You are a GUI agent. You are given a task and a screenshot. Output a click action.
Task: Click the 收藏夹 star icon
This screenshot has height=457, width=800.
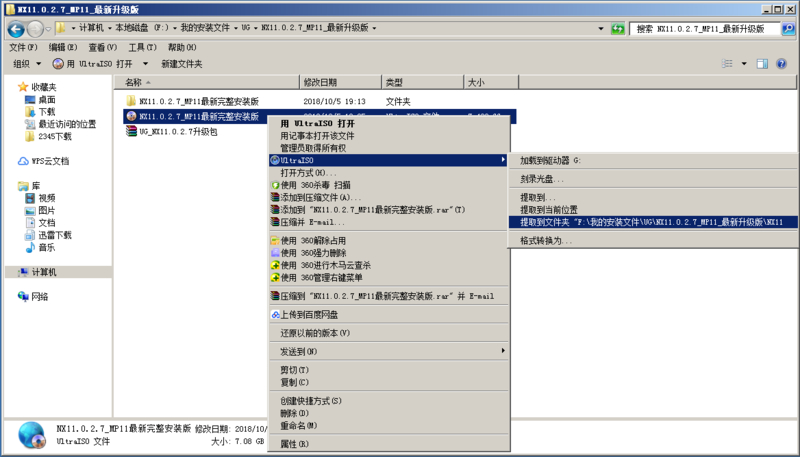pyautogui.click(x=22, y=87)
